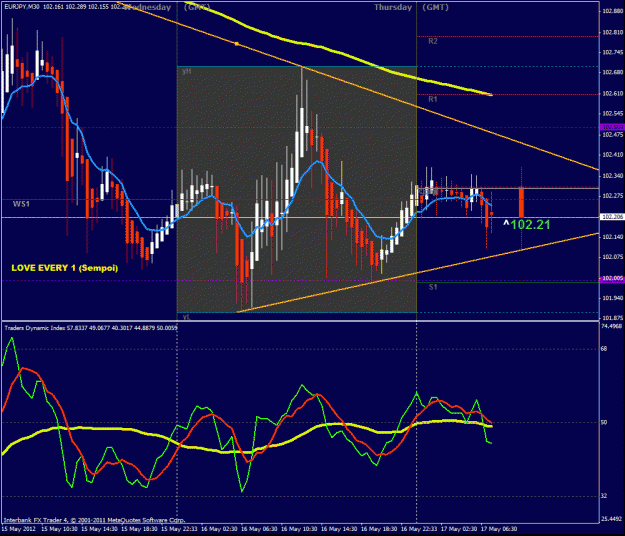Image resolution: width=625 pixels, height=536 pixels.
Task: Click the Thursday day label
Action: click(393, 7)
